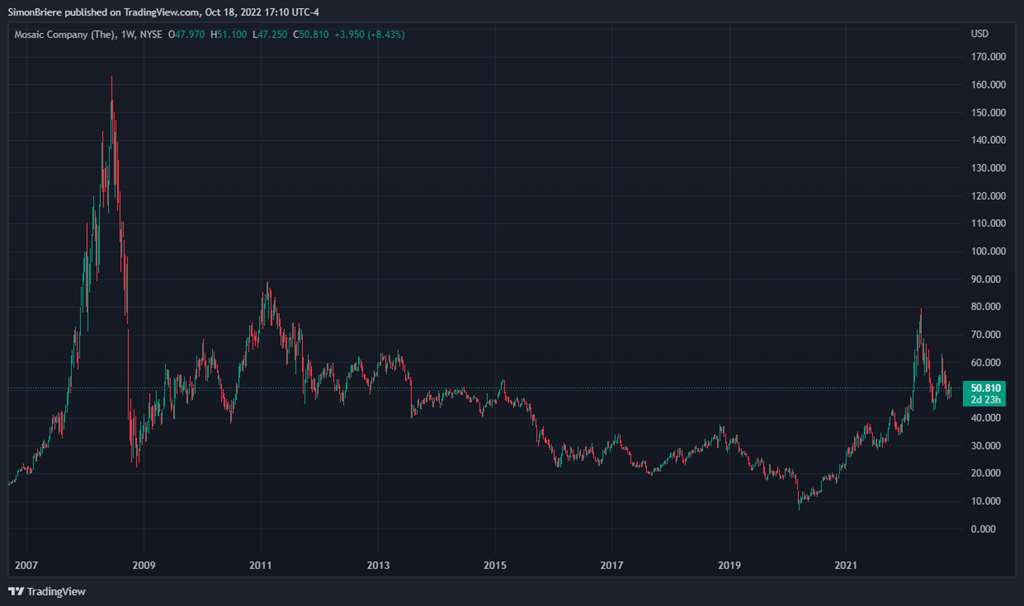Click the SimonBriere author name
Screen dimensions: 1024x606
pyautogui.click(x=36, y=10)
